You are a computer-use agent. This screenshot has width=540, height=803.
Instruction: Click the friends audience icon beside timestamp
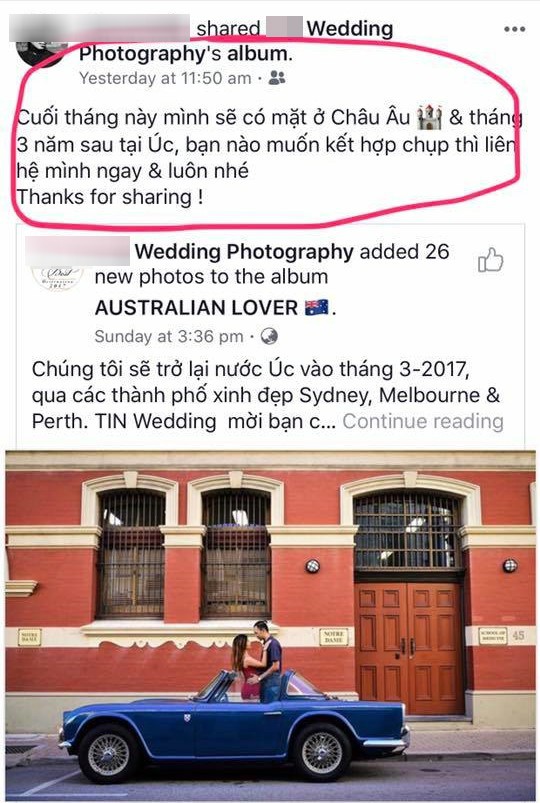pyautogui.click(x=277, y=78)
